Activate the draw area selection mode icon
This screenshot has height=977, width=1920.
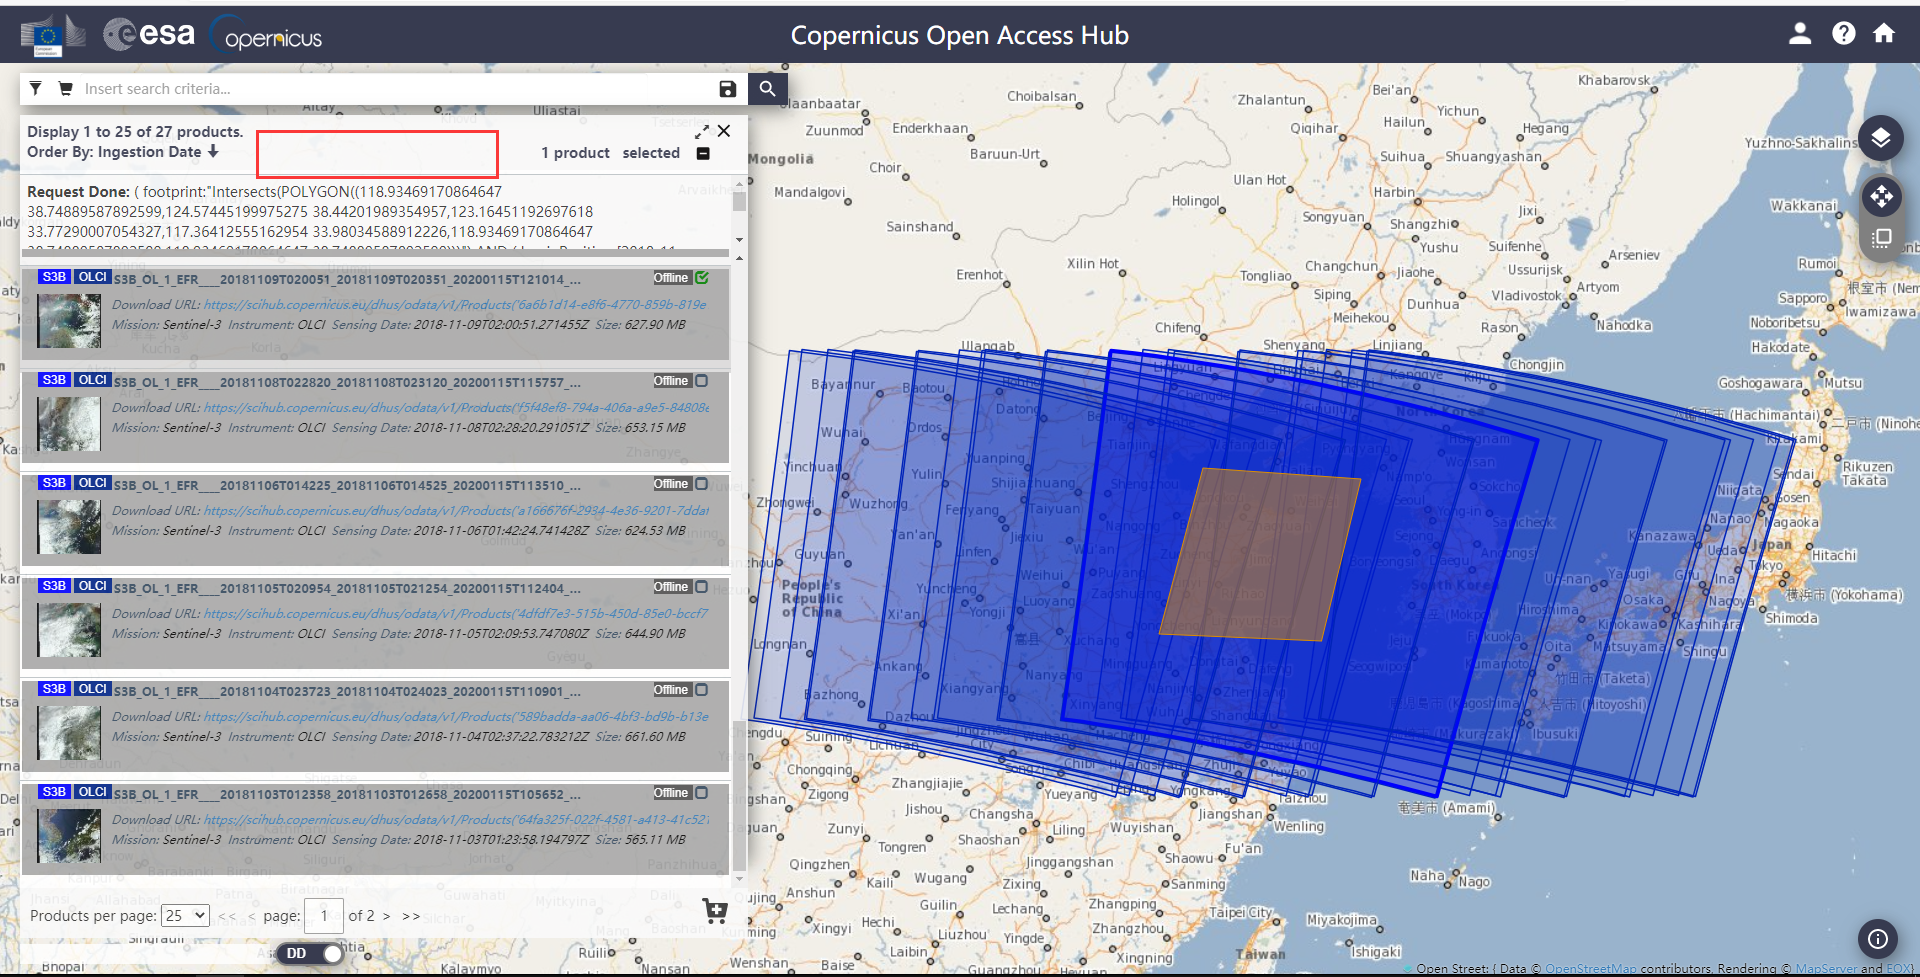[x=1882, y=238]
